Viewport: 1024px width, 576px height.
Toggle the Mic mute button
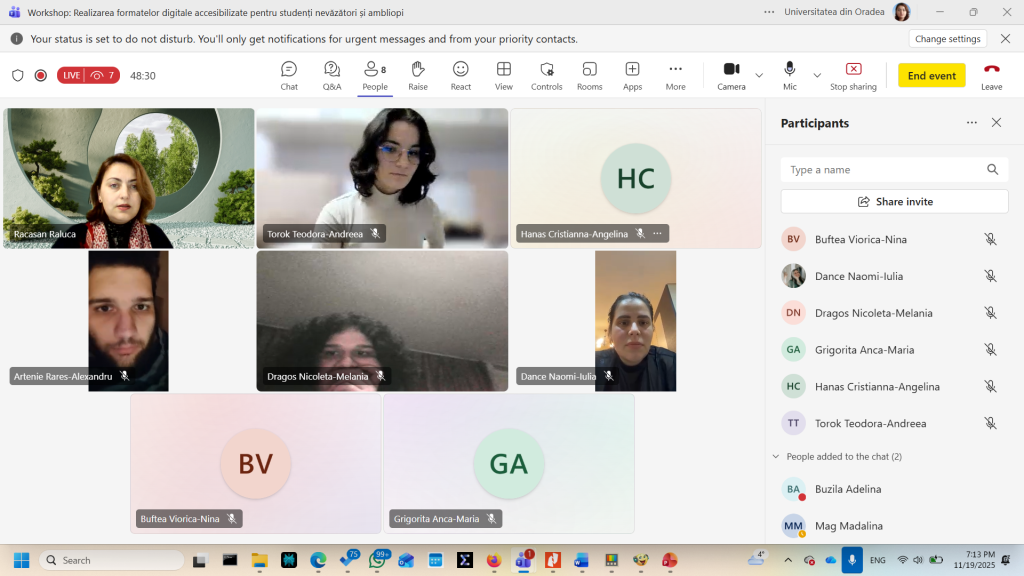click(x=790, y=75)
